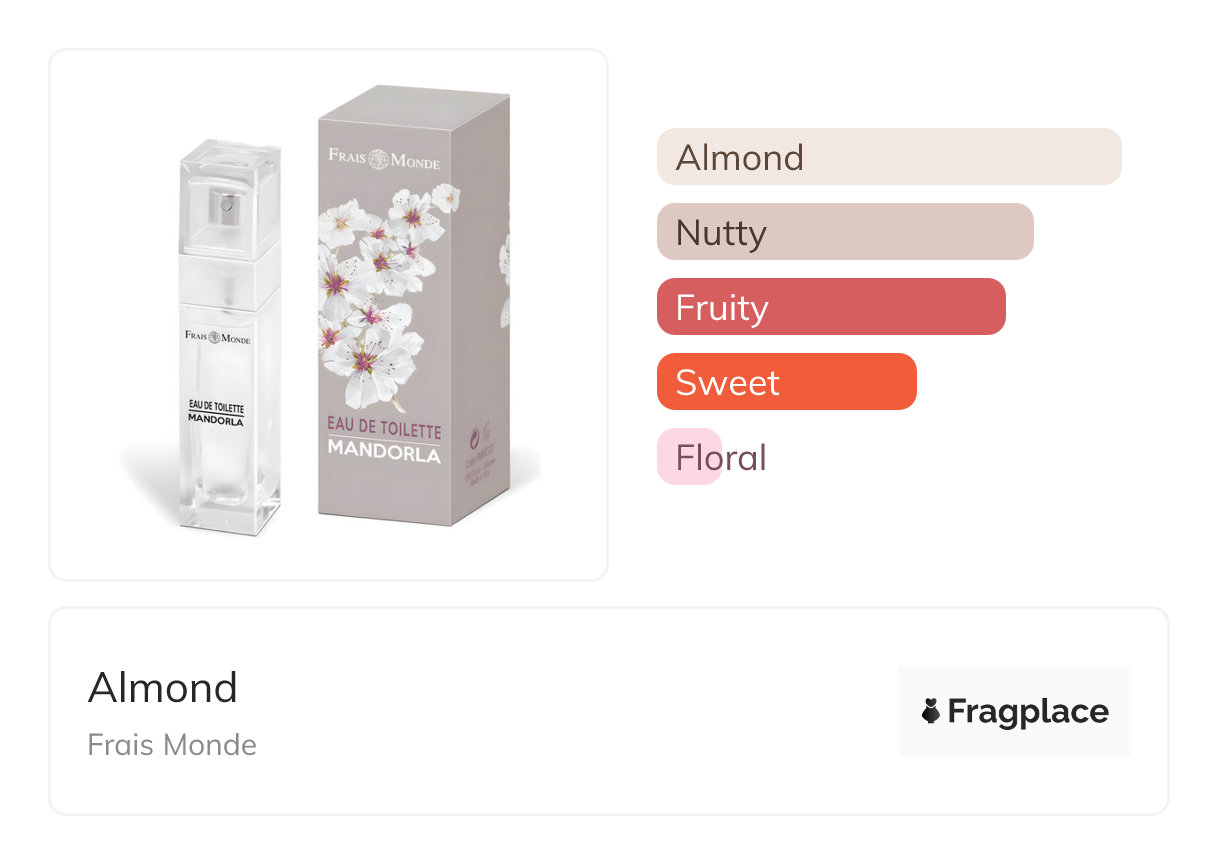Click the white MANDORLA name on the box
The image size is (1218, 864).
pyautogui.click(x=384, y=452)
